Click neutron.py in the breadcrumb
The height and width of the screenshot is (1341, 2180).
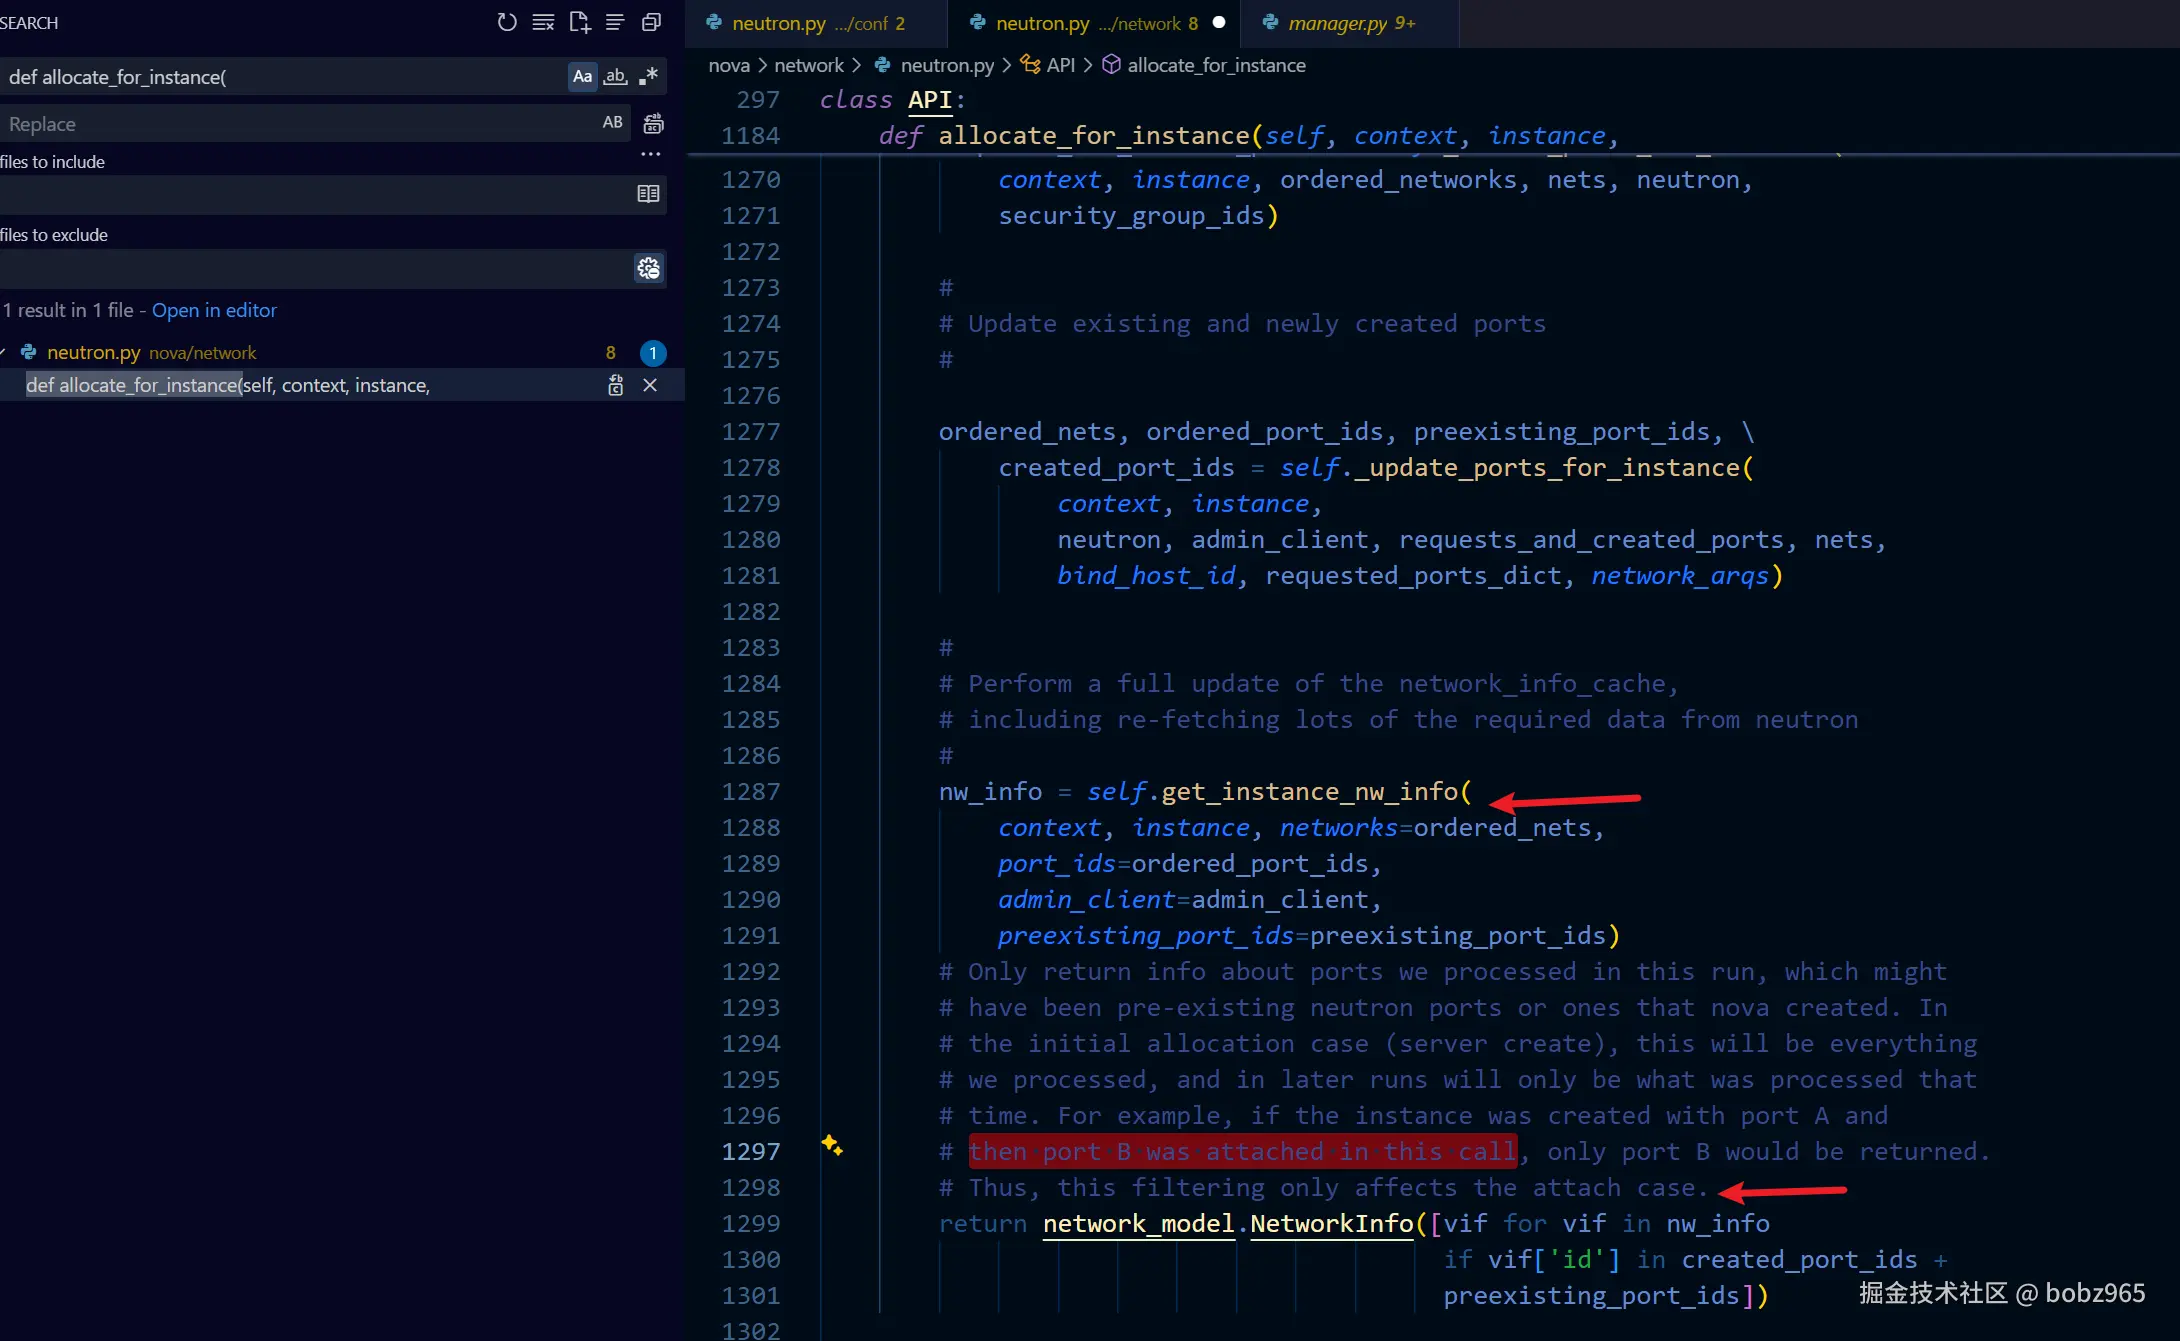pyautogui.click(x=947, y=65)
